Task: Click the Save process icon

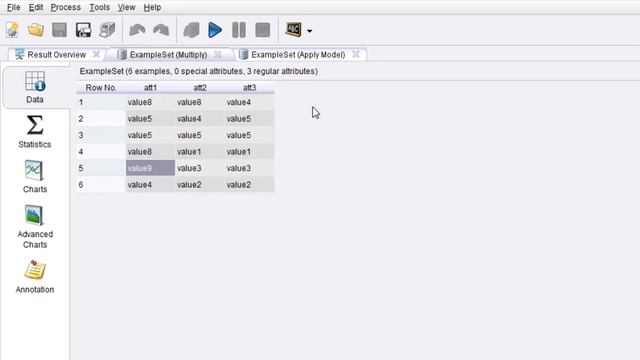Action: [60, 30]
